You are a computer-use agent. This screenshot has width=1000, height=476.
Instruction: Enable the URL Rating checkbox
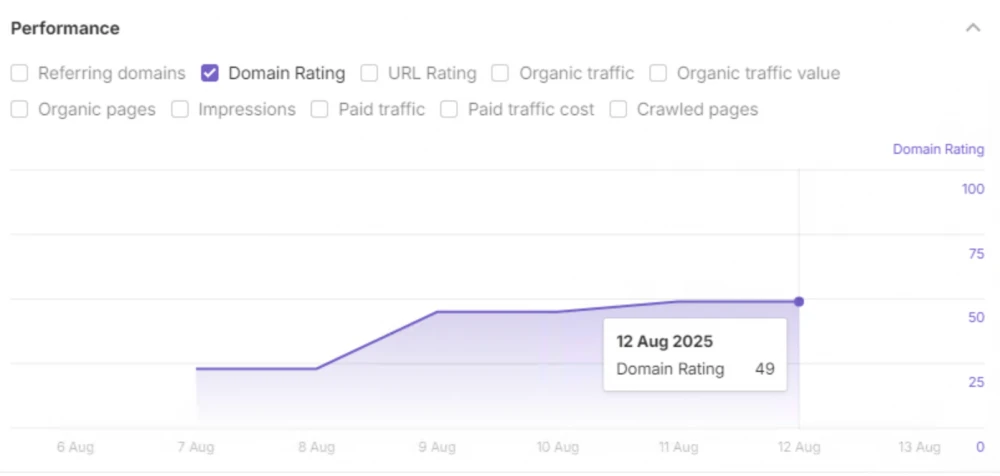pyautogui.click(x=369, y=73)
